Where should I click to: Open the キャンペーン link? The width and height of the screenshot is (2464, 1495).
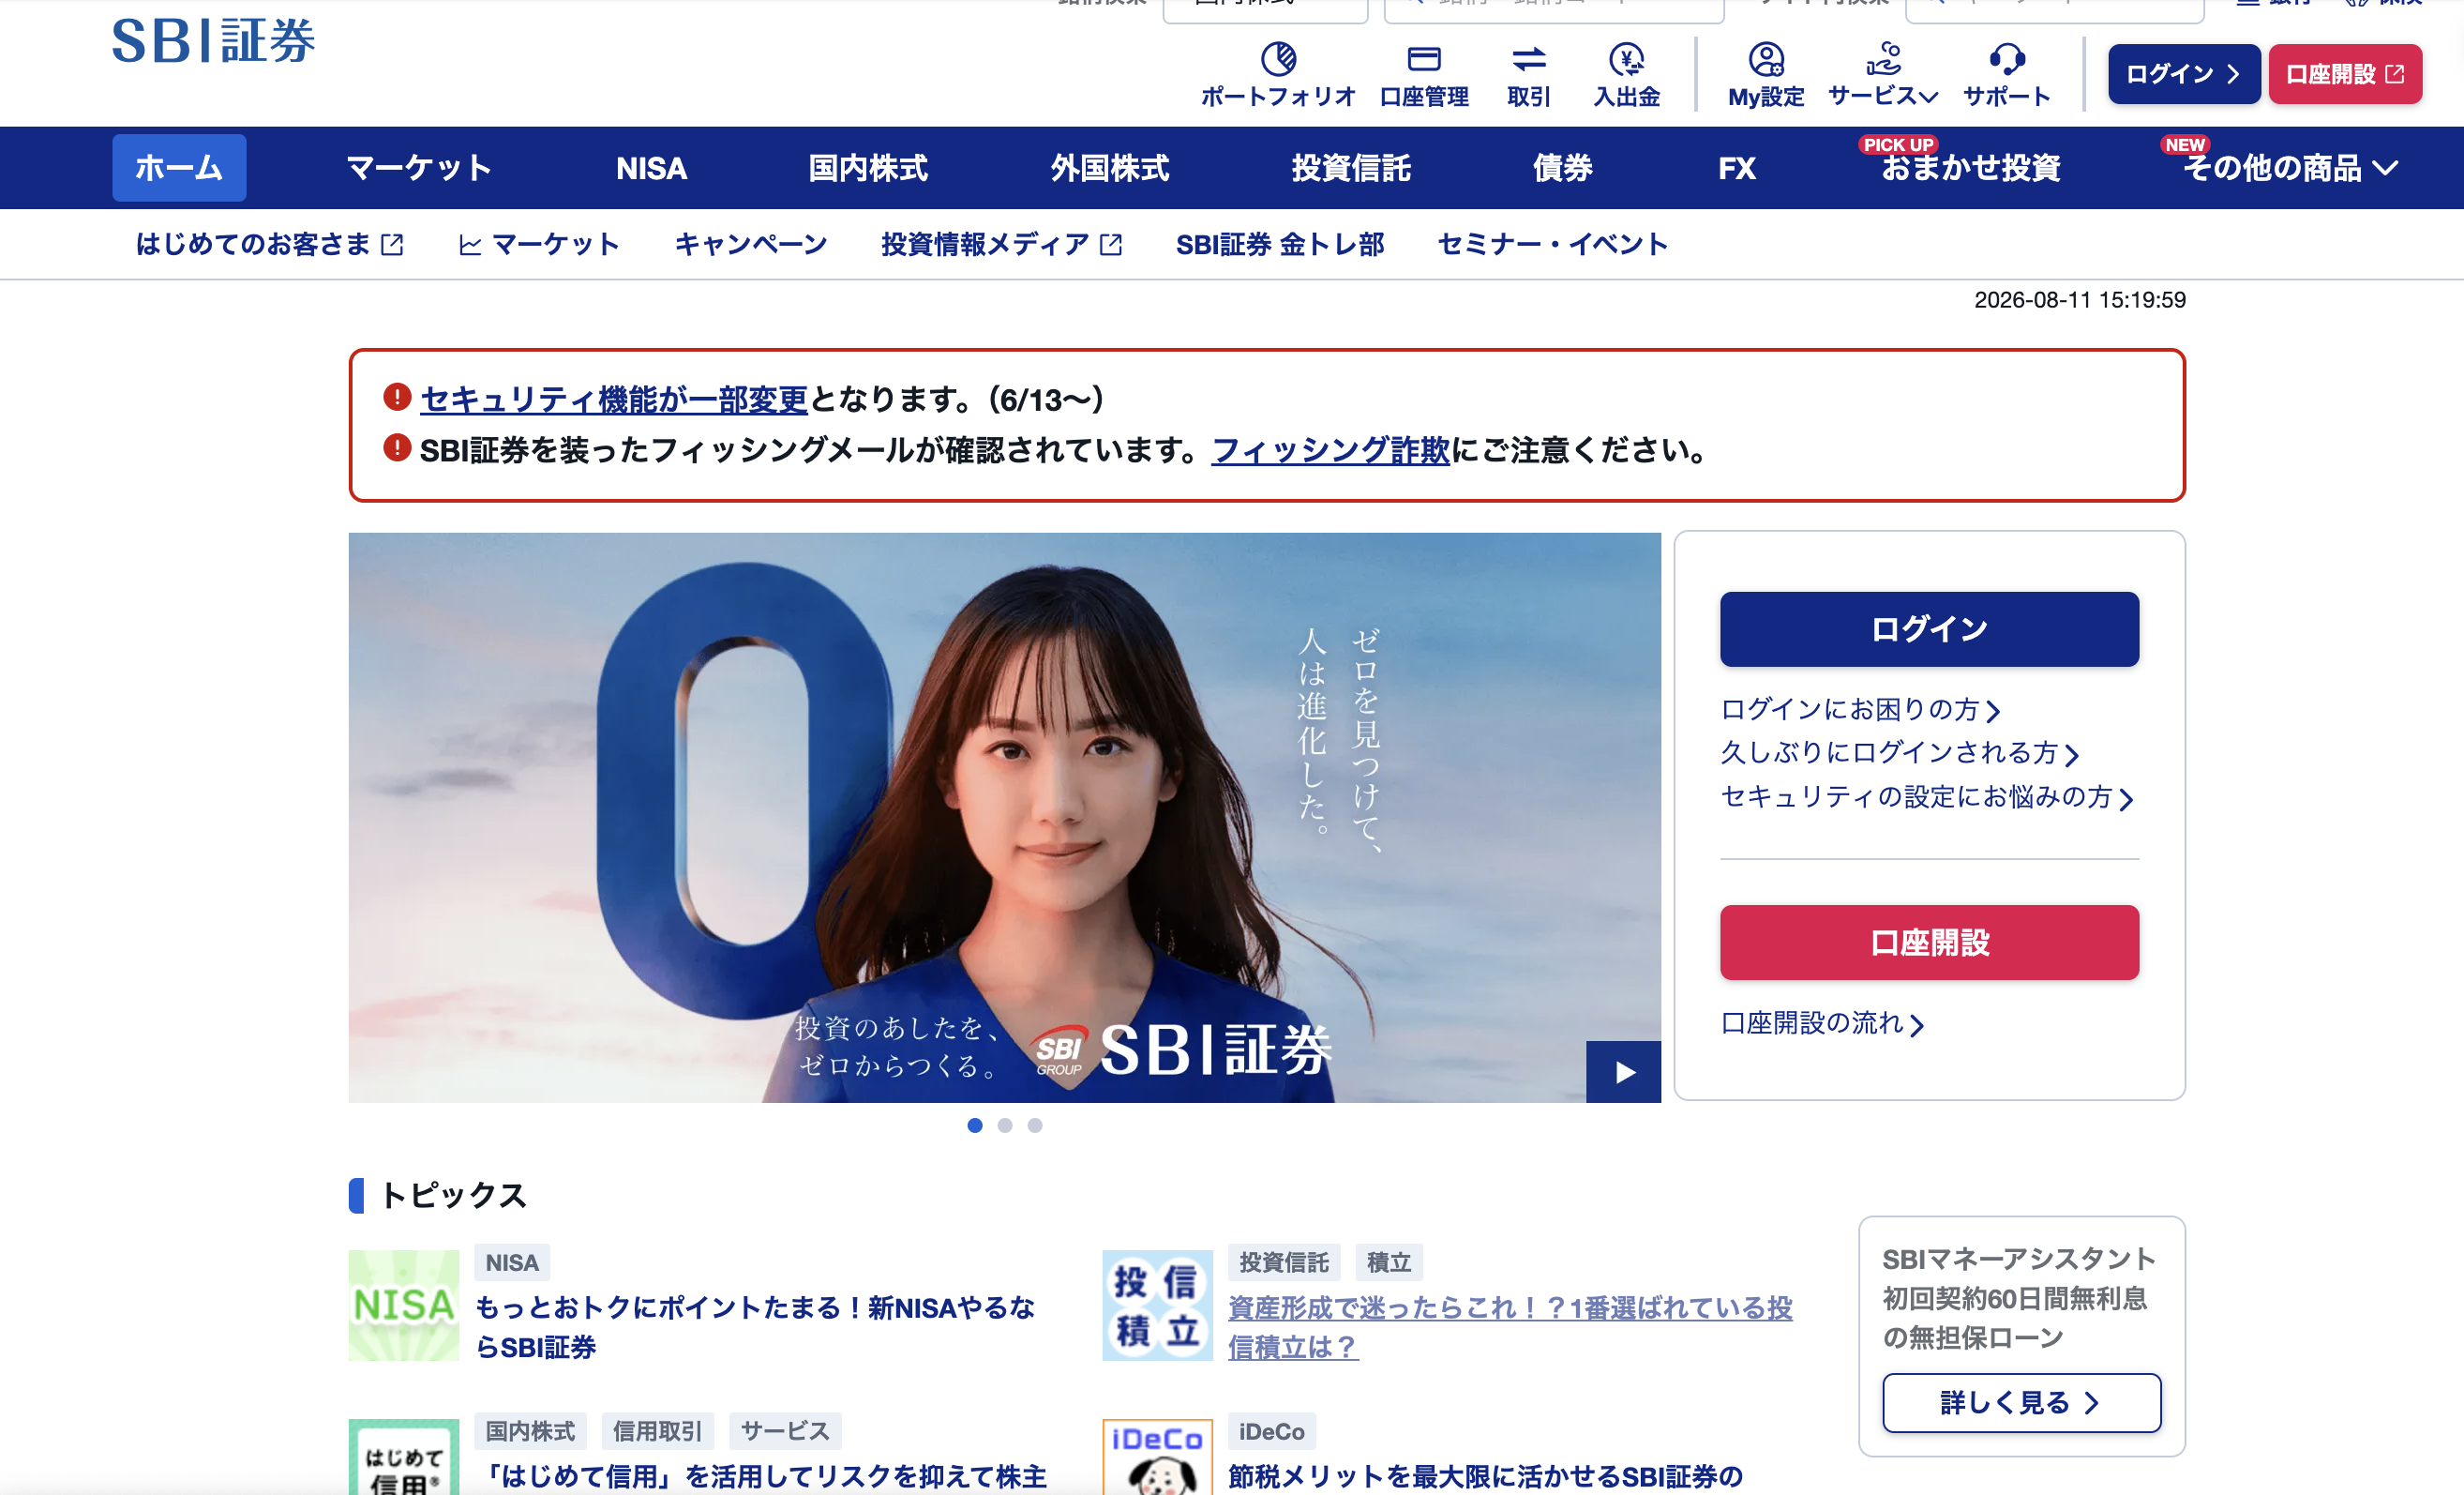(751, 244)
